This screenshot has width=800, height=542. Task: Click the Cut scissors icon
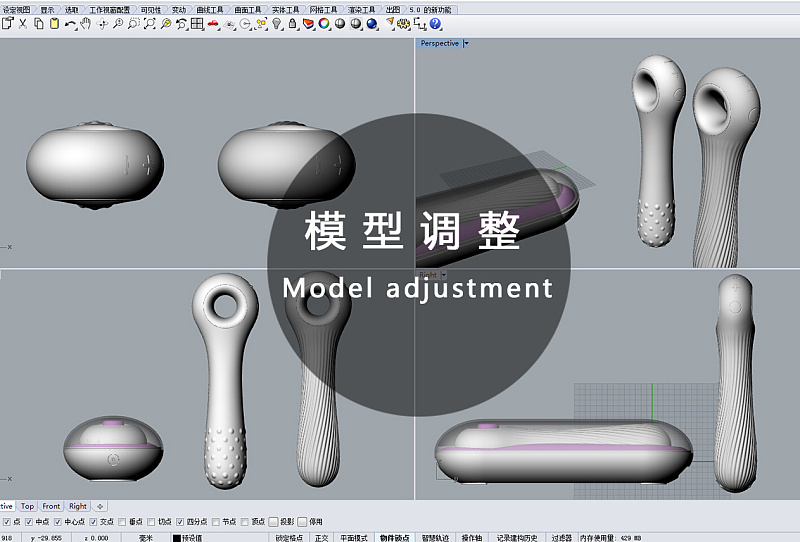click(23, 23)
